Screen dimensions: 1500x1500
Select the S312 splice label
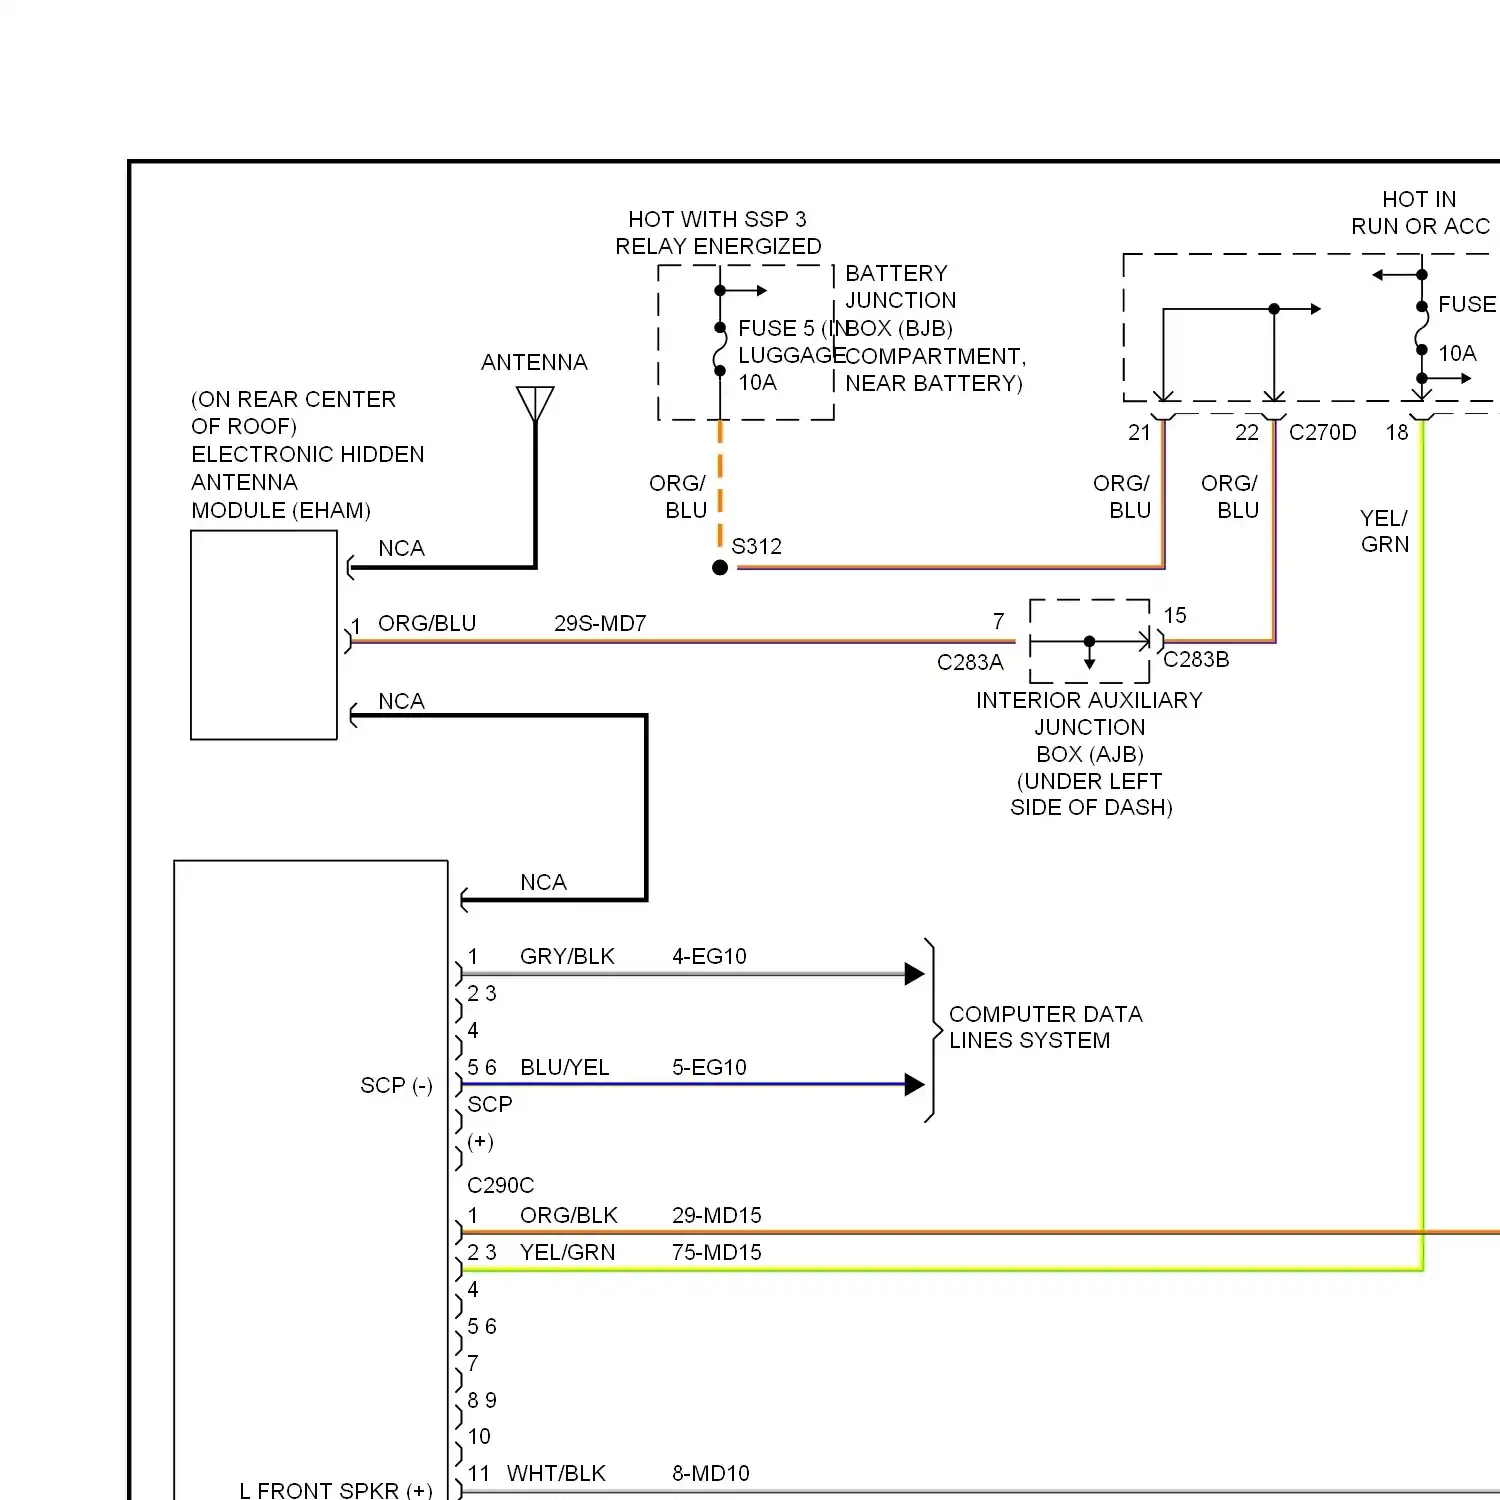tap(756, 546)
